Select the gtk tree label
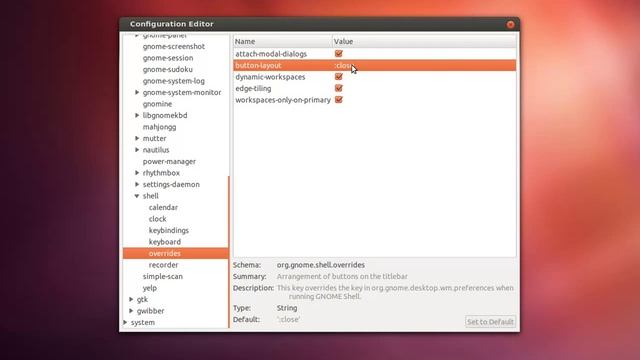This screenshot has height=360, width=640. [142, 299]
